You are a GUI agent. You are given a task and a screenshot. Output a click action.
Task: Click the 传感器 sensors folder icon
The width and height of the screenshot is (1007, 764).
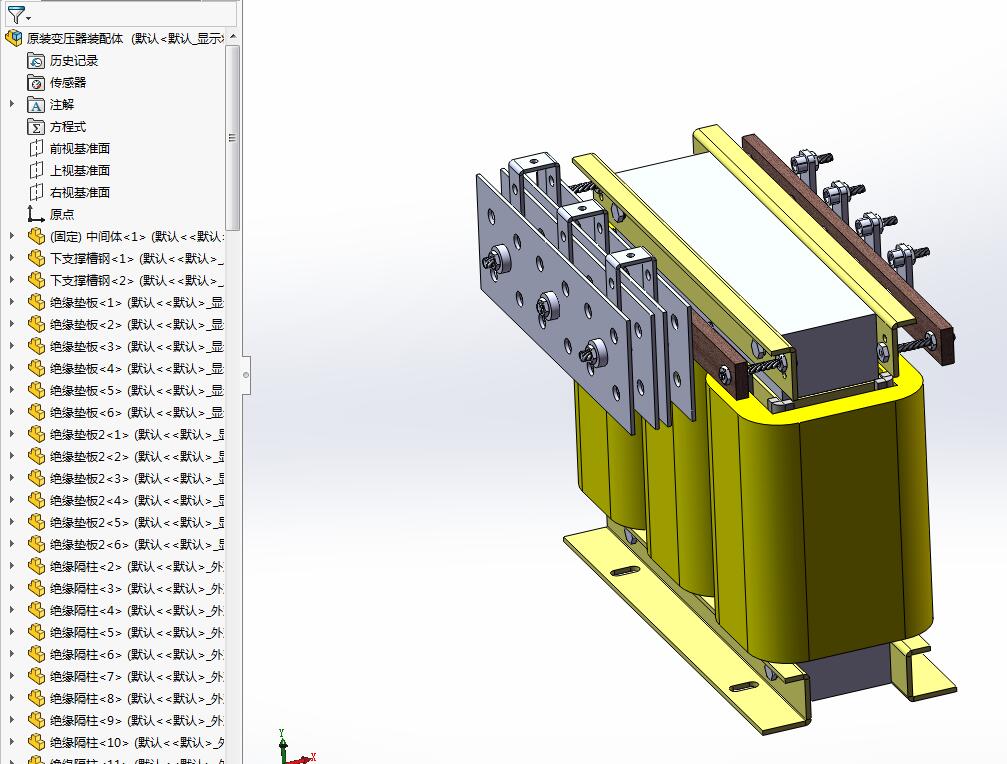36,83
